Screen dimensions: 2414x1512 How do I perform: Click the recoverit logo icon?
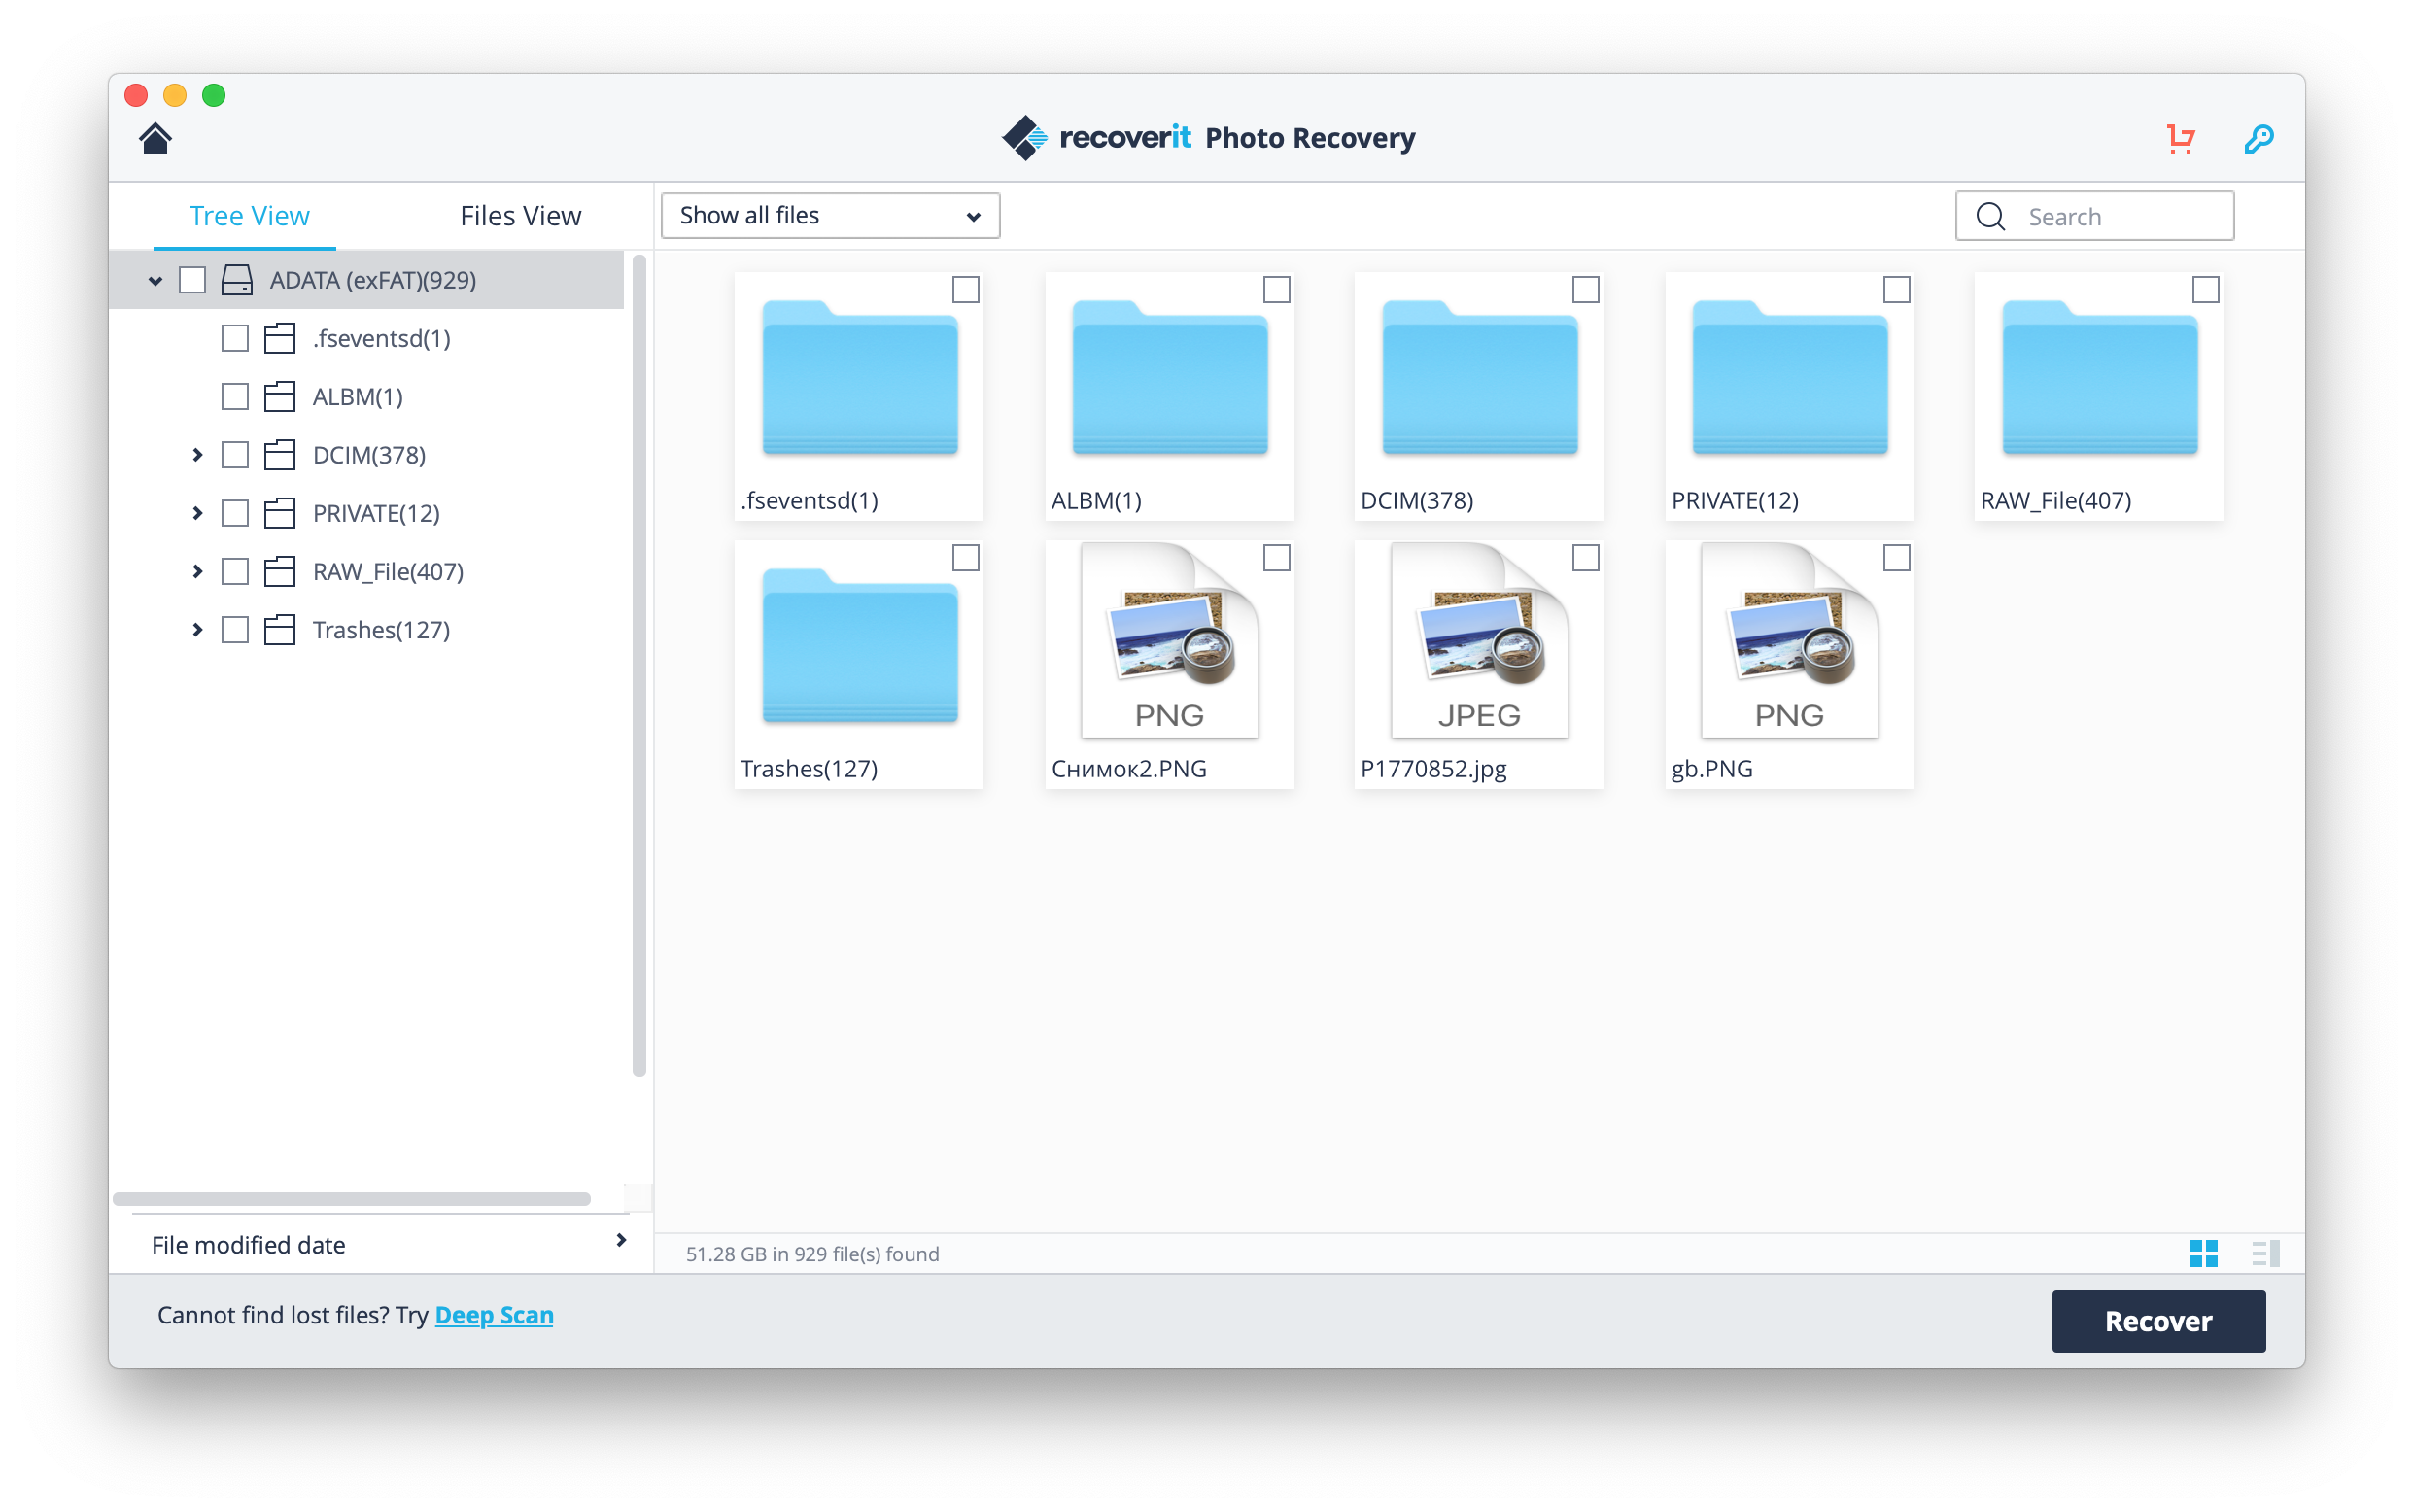click(1025, 138)
